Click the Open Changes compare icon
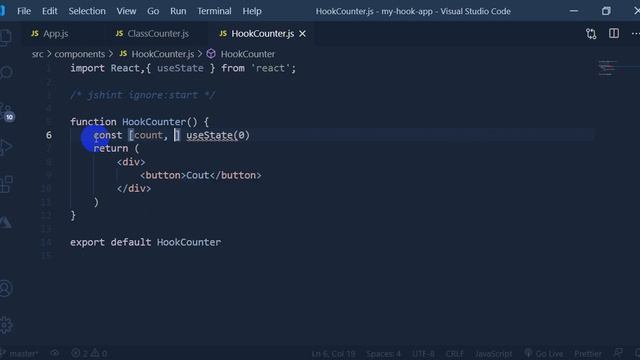This screenshot has height=360, width=640. point(591,33)
